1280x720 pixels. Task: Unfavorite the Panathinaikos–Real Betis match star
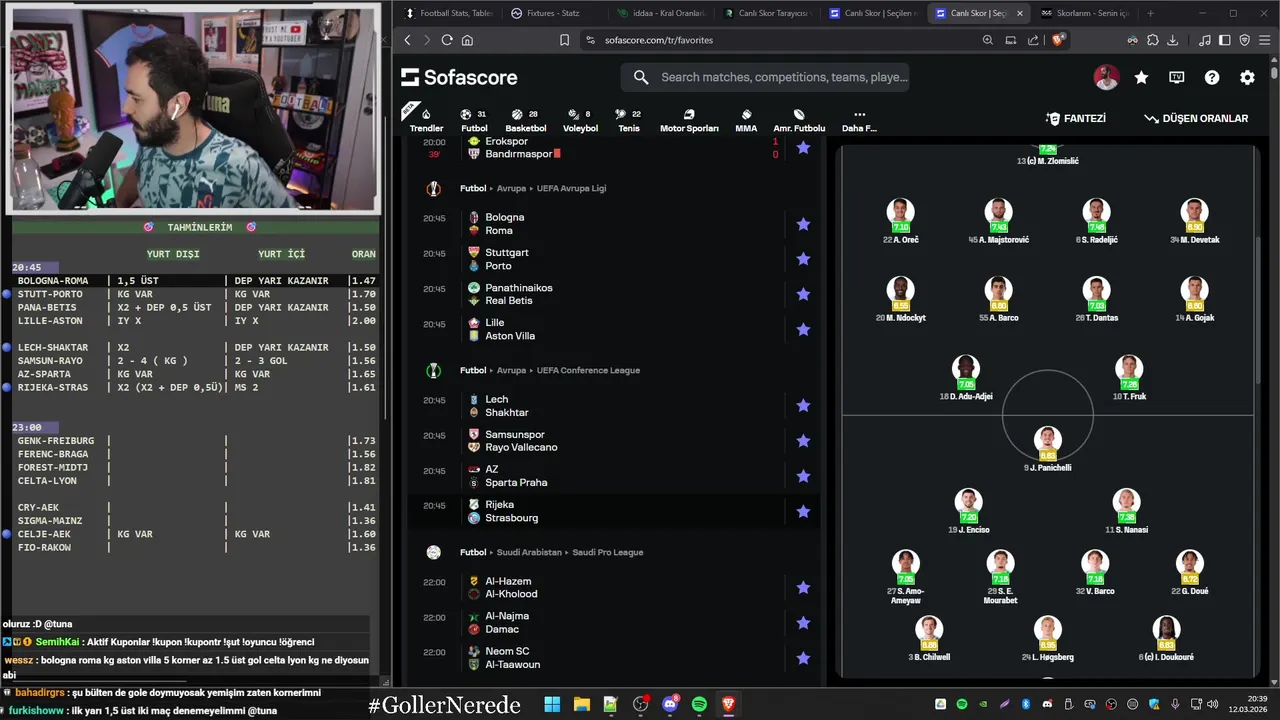(803, 294)
